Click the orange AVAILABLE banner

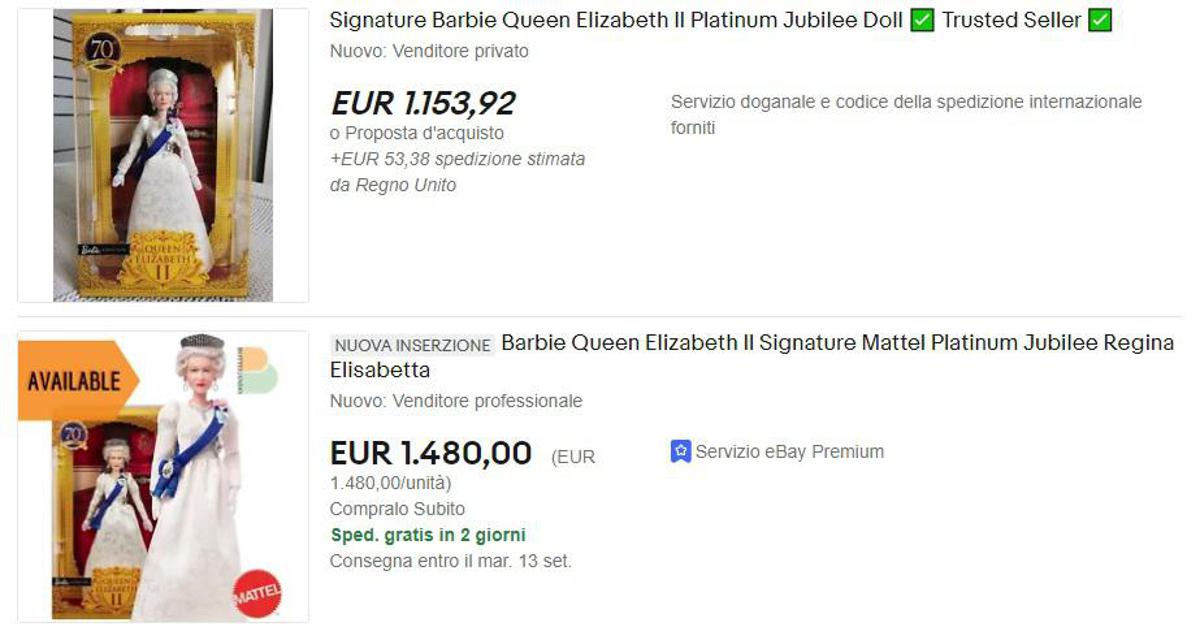(x=75, y=381)
